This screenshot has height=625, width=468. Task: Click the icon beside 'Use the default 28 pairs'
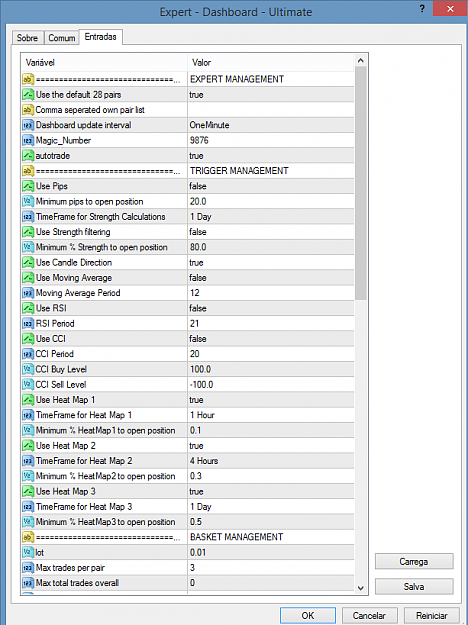click(x=28, y=95)
